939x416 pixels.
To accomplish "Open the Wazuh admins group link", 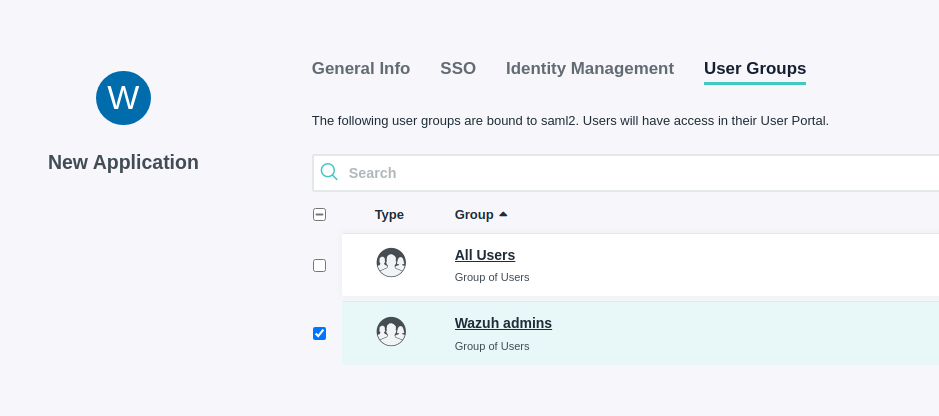I will (503, 323).
